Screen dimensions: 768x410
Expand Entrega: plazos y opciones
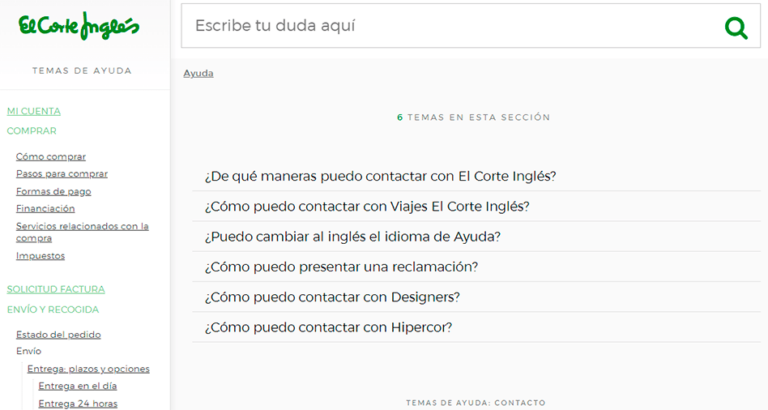(x=89, y=369)
